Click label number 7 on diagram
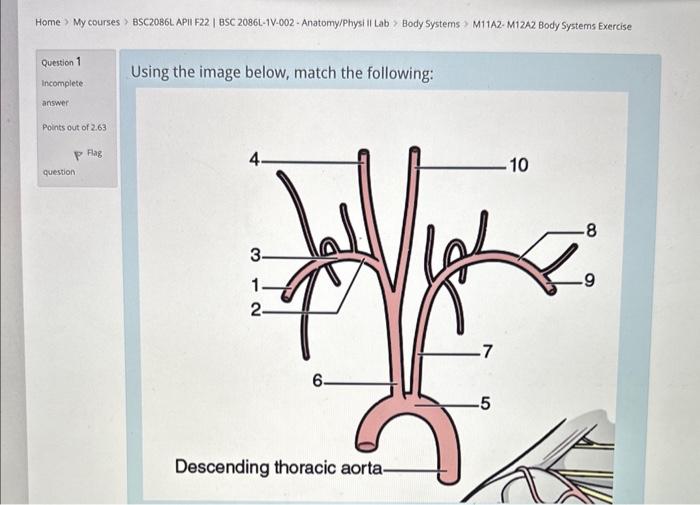700x505 pixels. pos(487,351)
